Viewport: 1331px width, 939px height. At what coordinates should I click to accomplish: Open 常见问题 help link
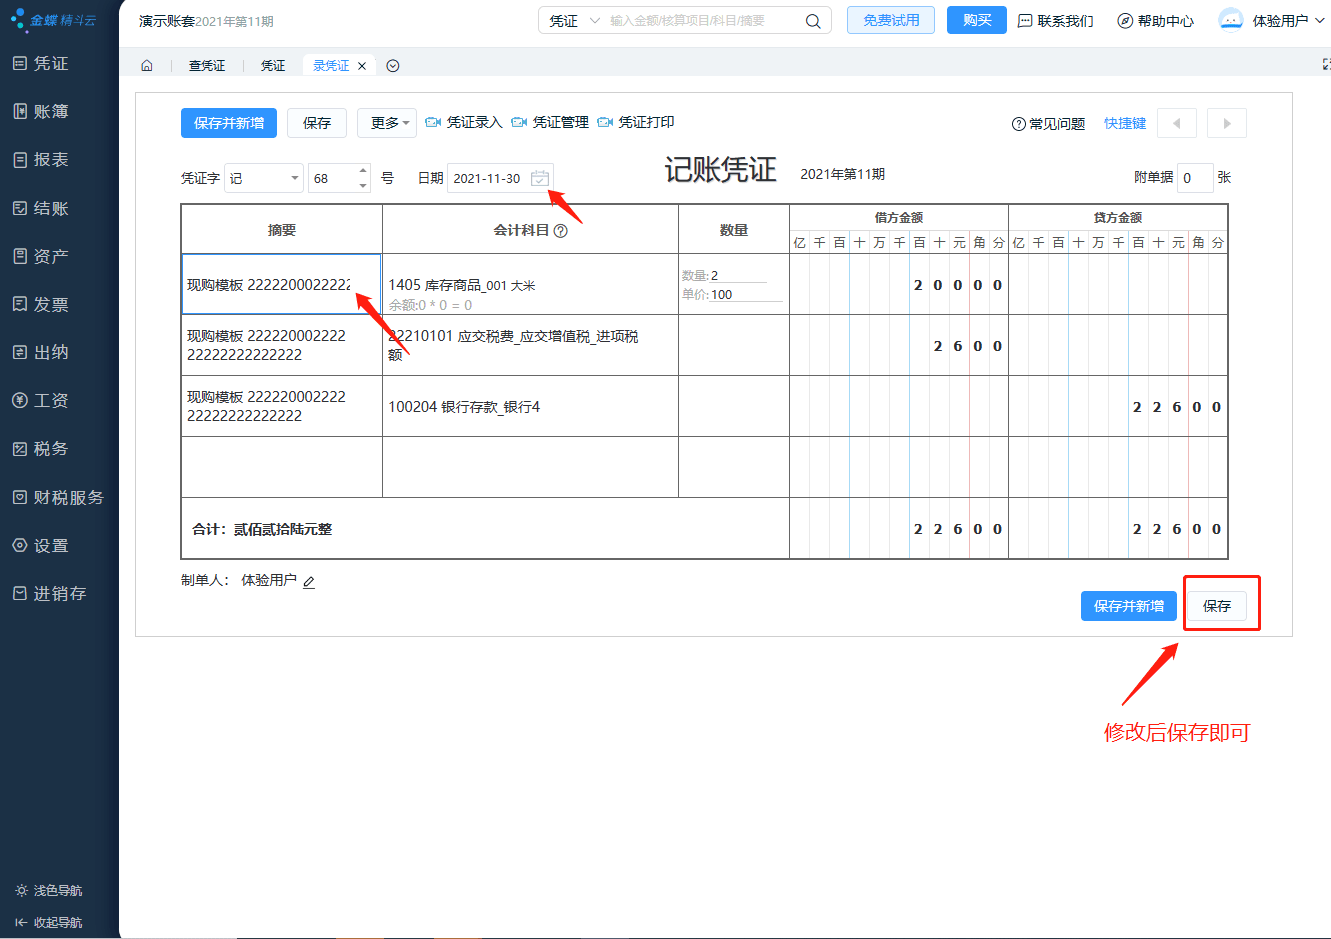pyautogui.click(x=1048, y=124)
